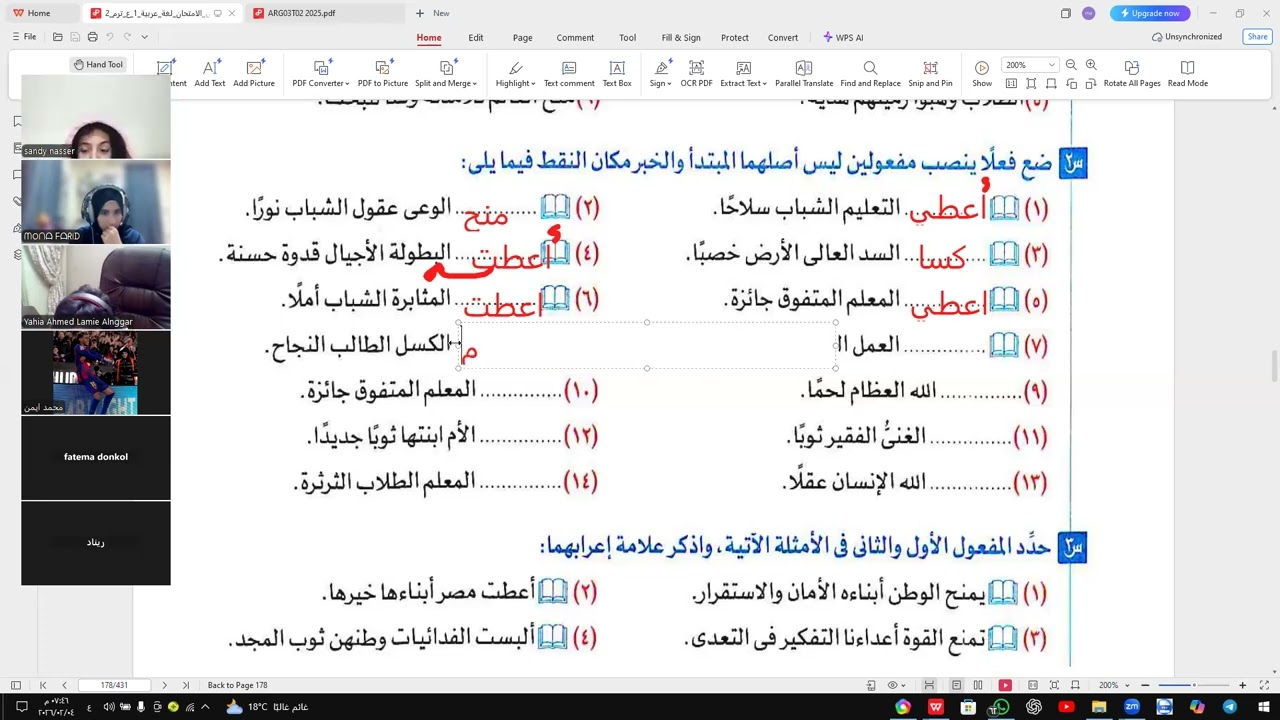The width and height of the screenshot is (1280, 720).
Task: Switch to the Home ribbon tab
Action: (x=429, y=38)
